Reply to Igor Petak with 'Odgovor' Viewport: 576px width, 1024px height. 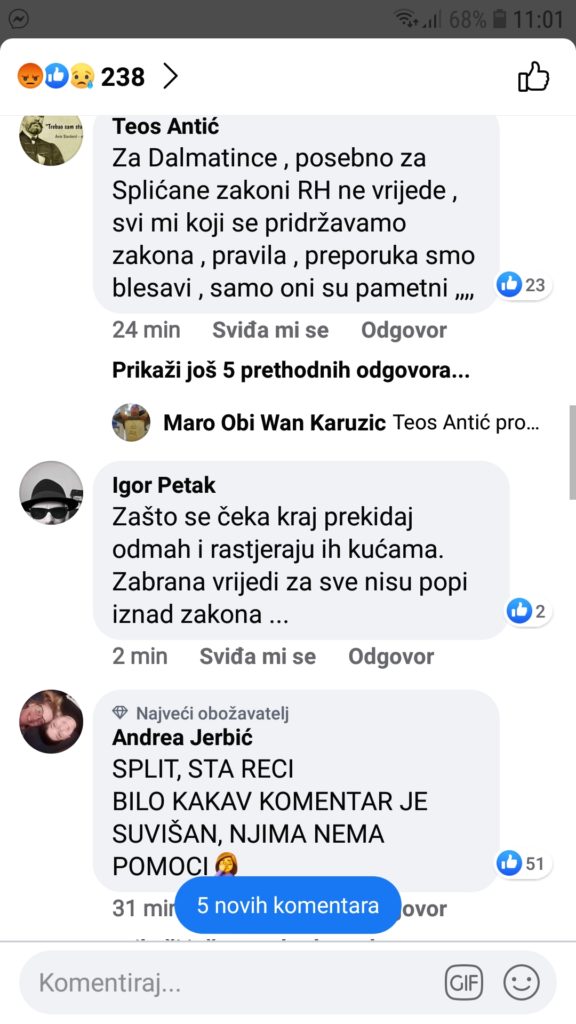click(391, 656)
